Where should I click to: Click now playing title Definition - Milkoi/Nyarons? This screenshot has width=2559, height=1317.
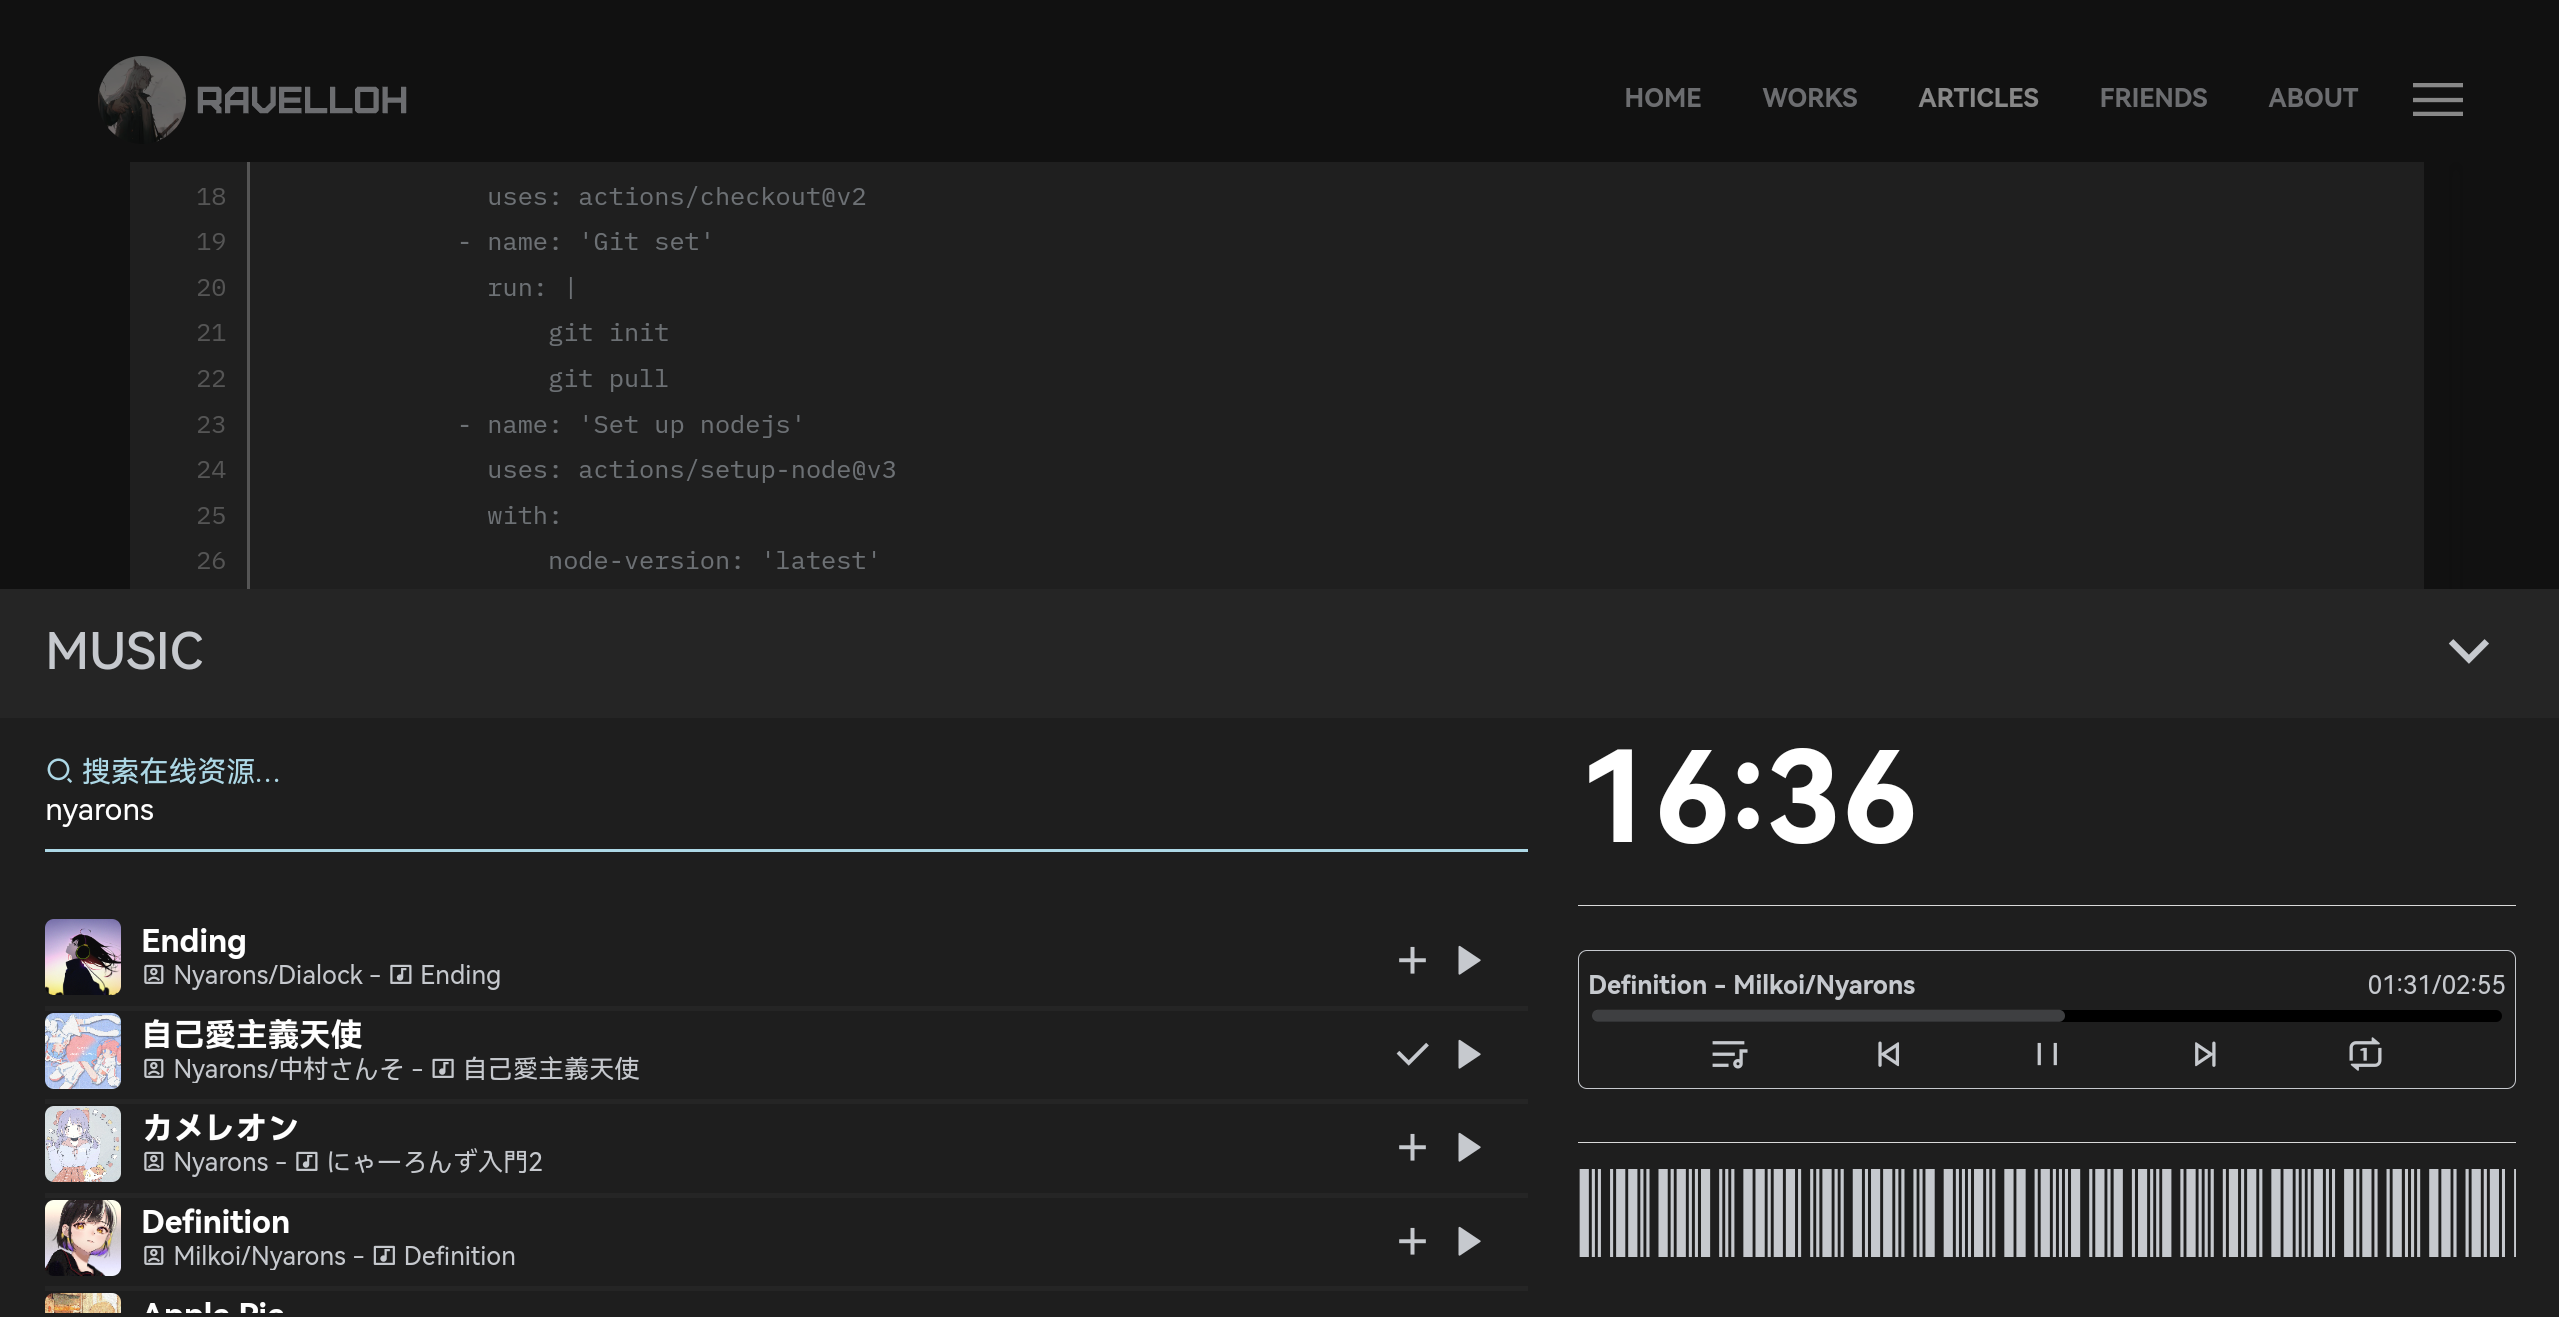(x=1751, y=985)
